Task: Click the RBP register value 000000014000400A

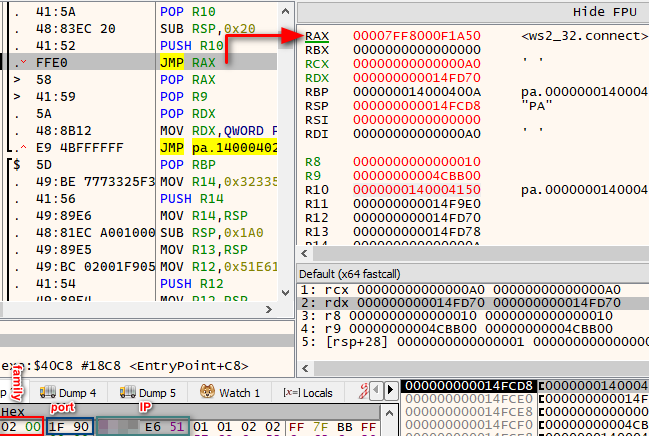Action: (x=417, y=92)
